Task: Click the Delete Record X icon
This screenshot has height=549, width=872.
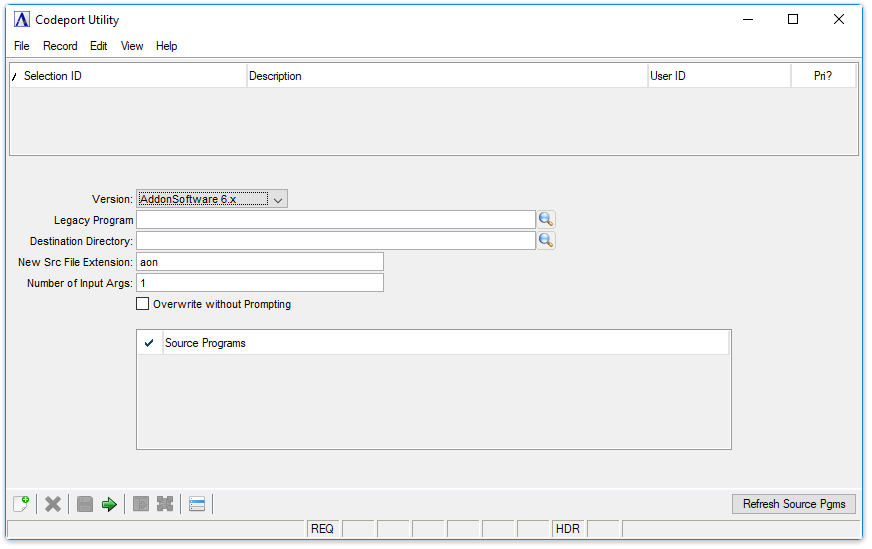Action: click(53, 504)
